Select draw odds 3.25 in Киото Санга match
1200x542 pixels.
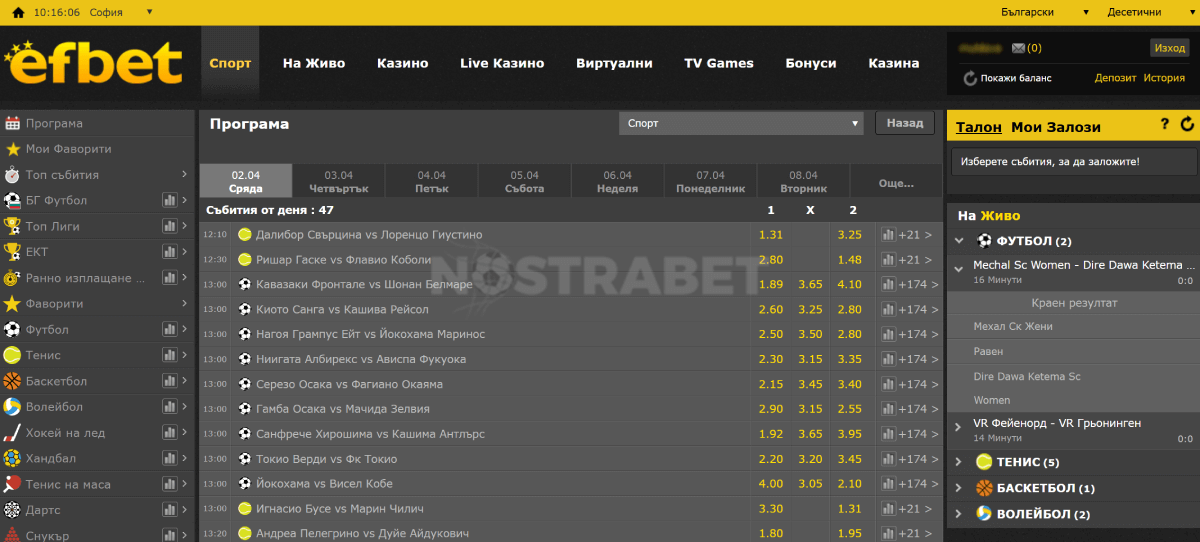point(810,310)
